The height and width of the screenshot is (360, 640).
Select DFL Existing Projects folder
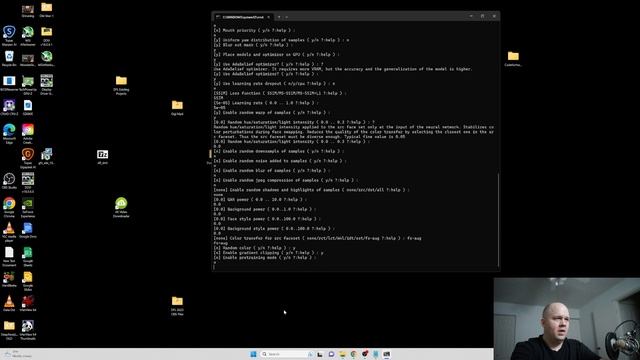[x=121, y=85]
